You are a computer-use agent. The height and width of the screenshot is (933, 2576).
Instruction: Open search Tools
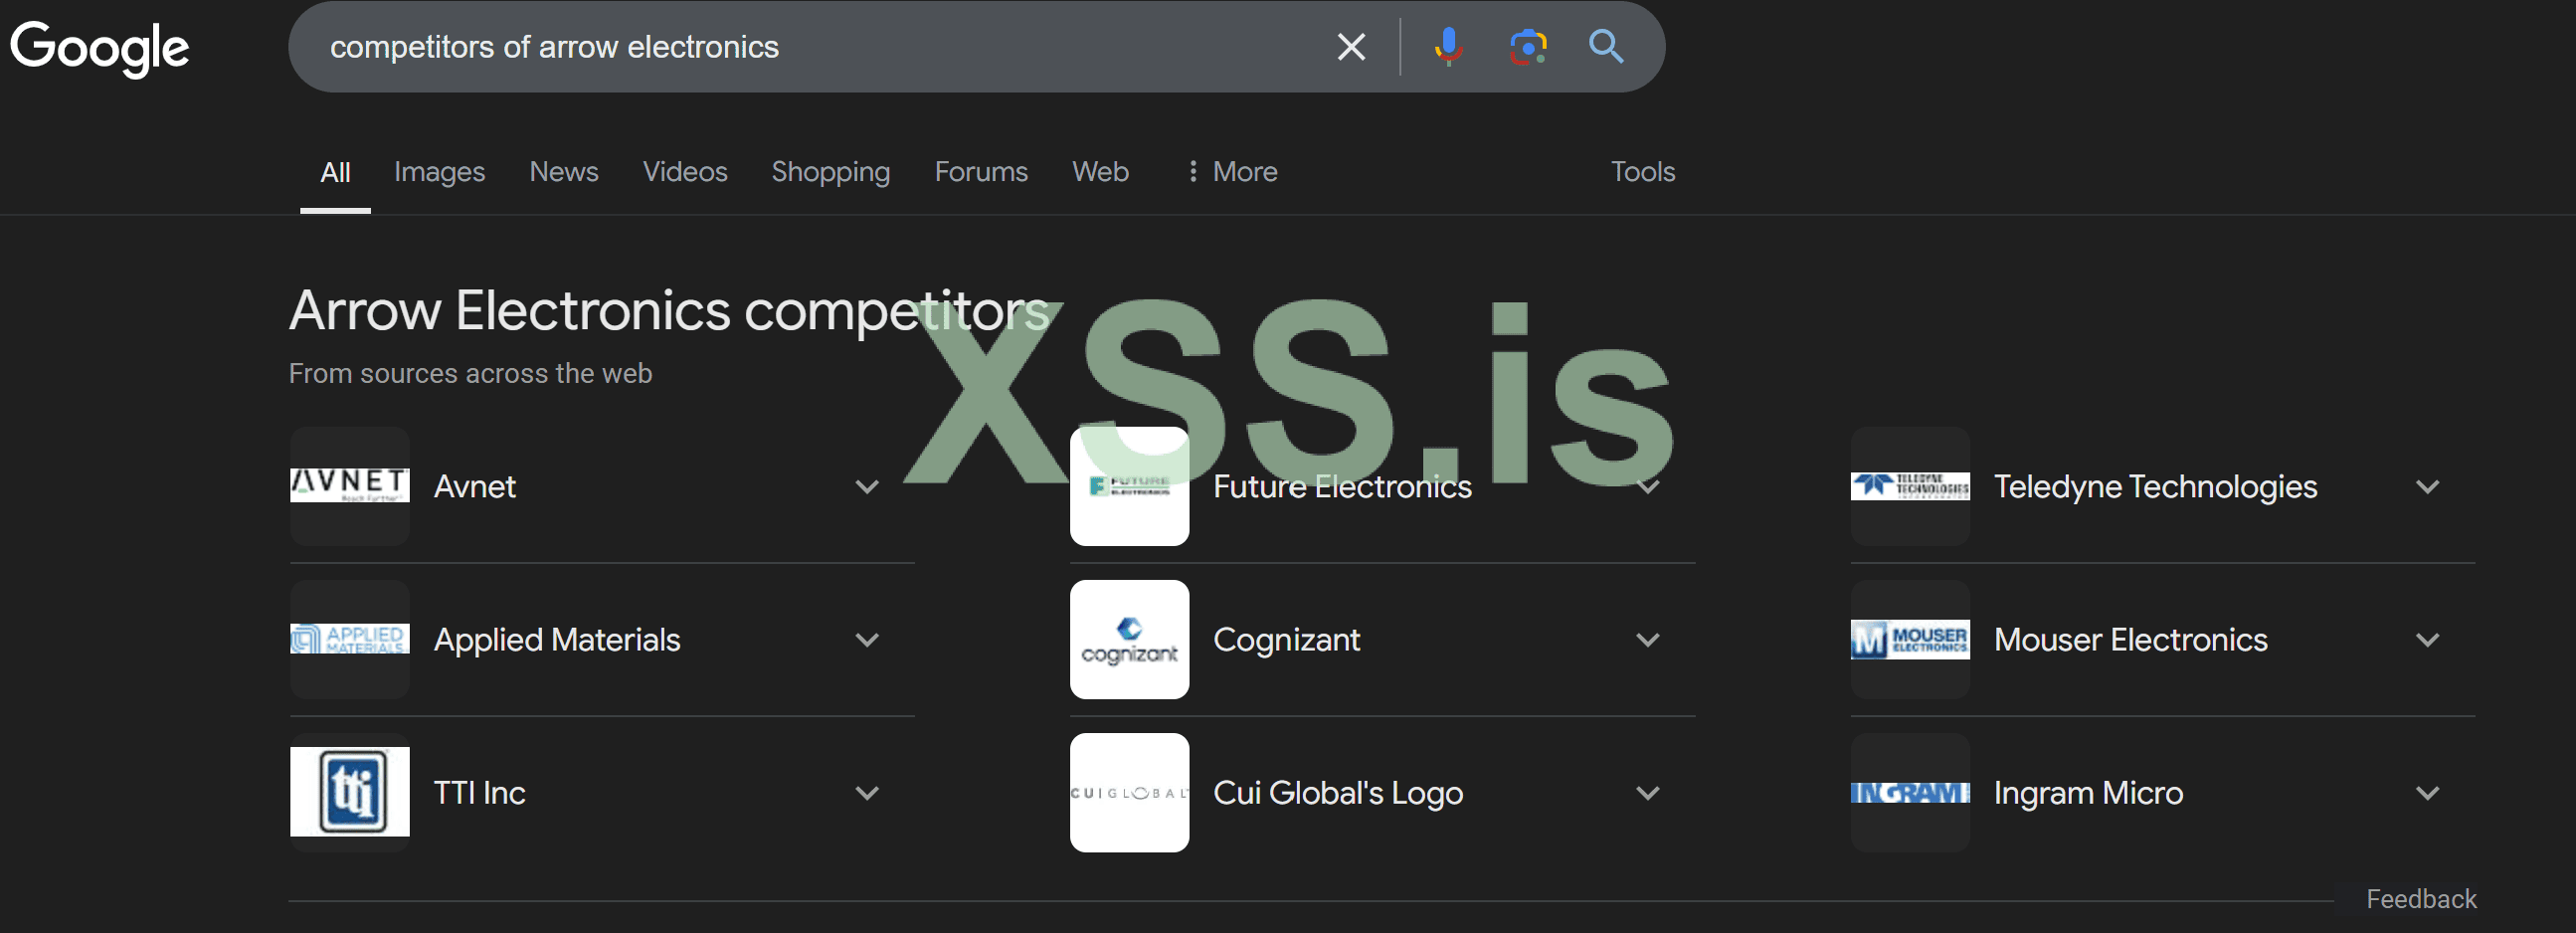1642,171
